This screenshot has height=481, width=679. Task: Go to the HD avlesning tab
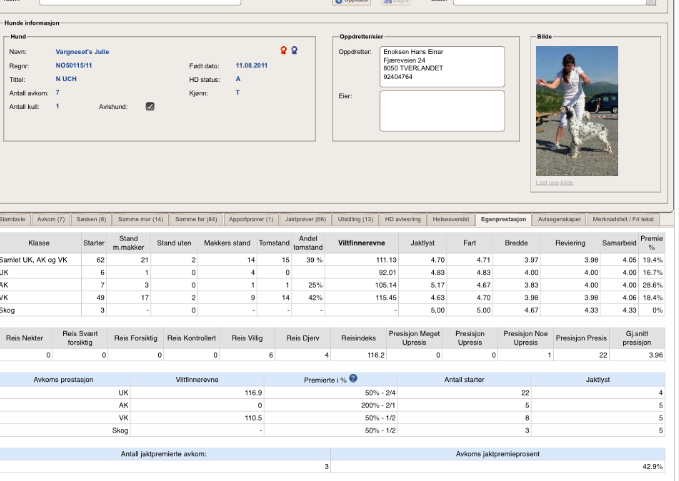(403, 218)
